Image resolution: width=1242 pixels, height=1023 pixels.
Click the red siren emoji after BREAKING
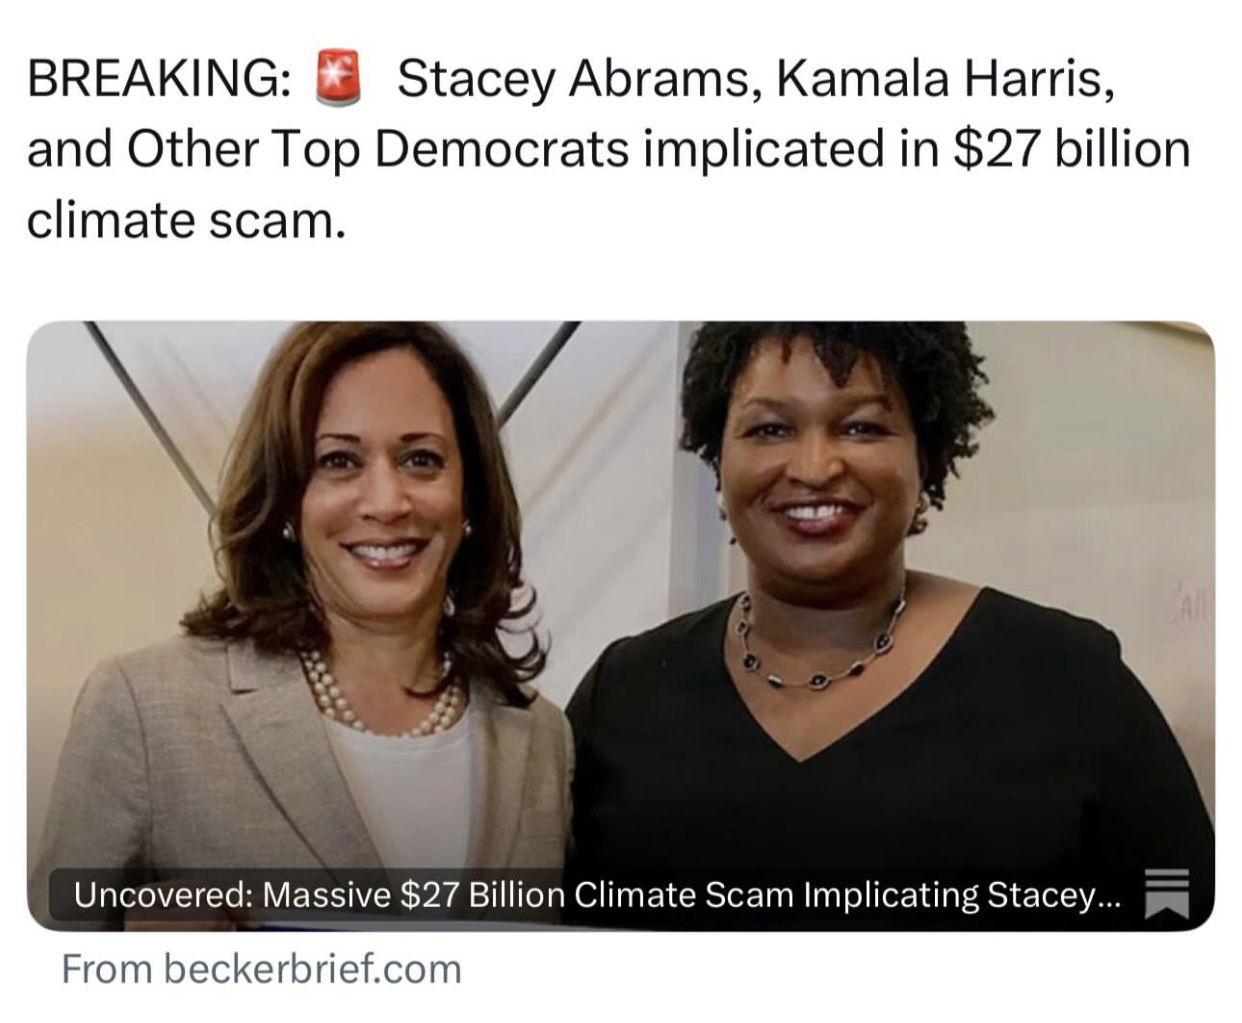point(339,80)
